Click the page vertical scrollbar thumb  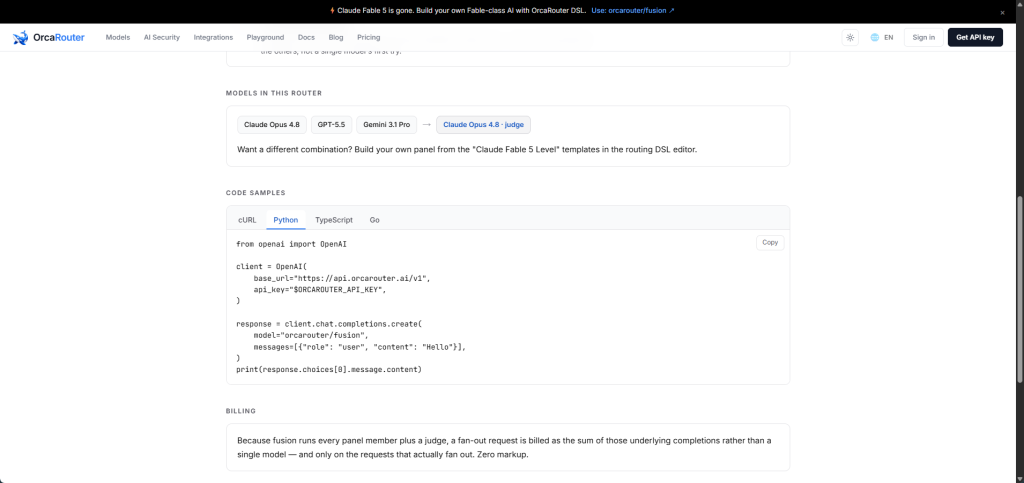[1020, 289]
